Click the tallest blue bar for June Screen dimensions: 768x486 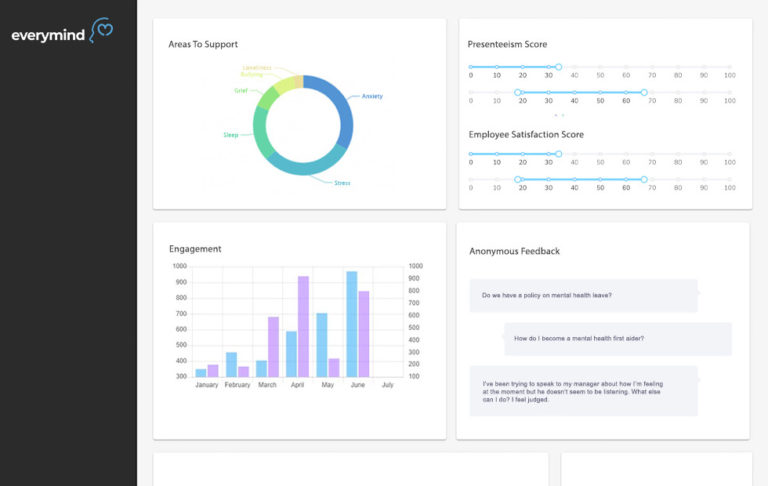[x=352, y=323]
